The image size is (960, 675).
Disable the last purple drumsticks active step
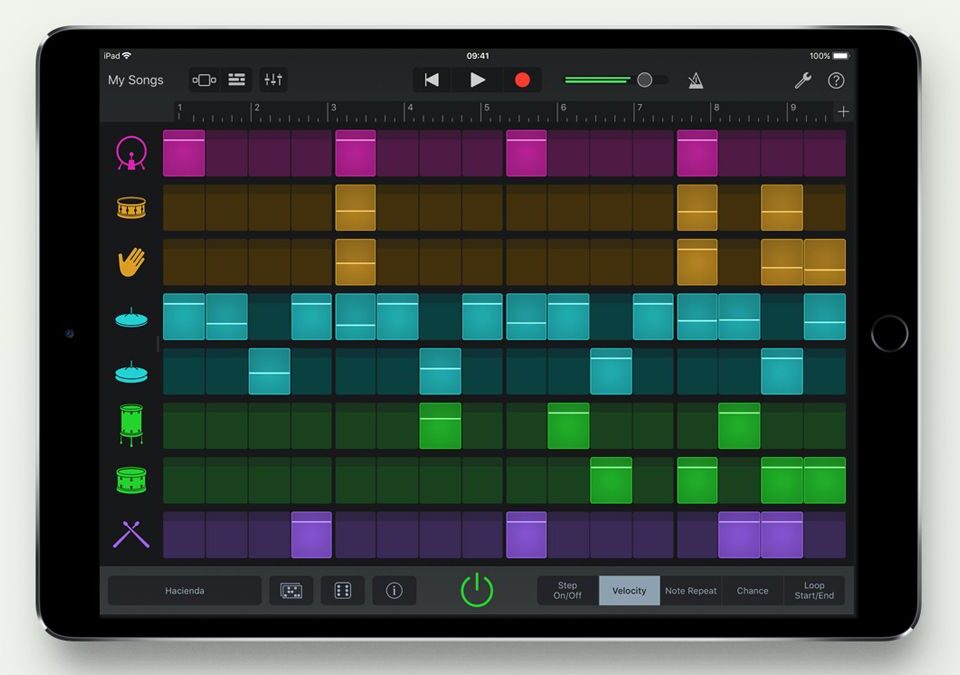(x=781, y=535)
